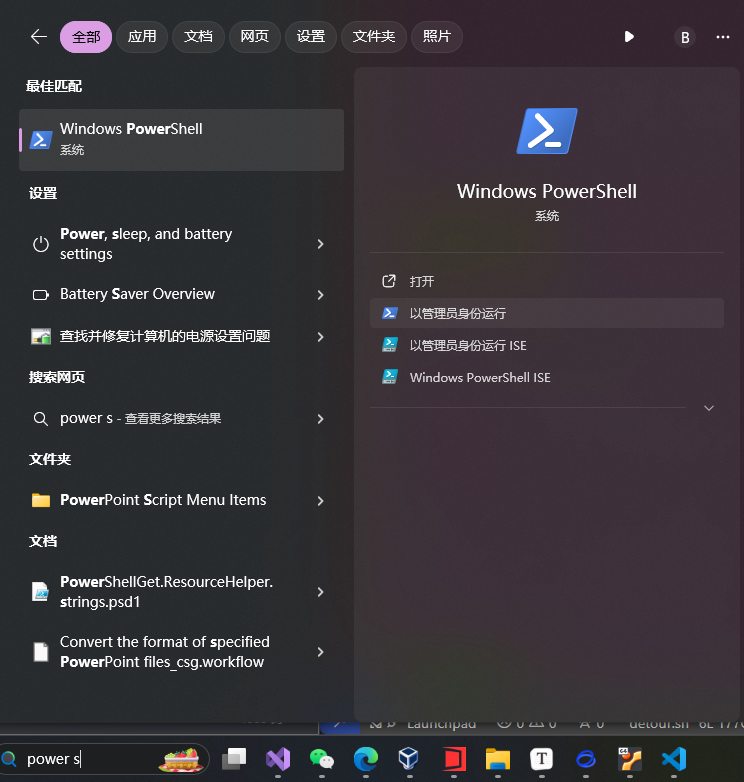Open WeChat from the taskbar
The image size is (744, 782).
(322, 759)
